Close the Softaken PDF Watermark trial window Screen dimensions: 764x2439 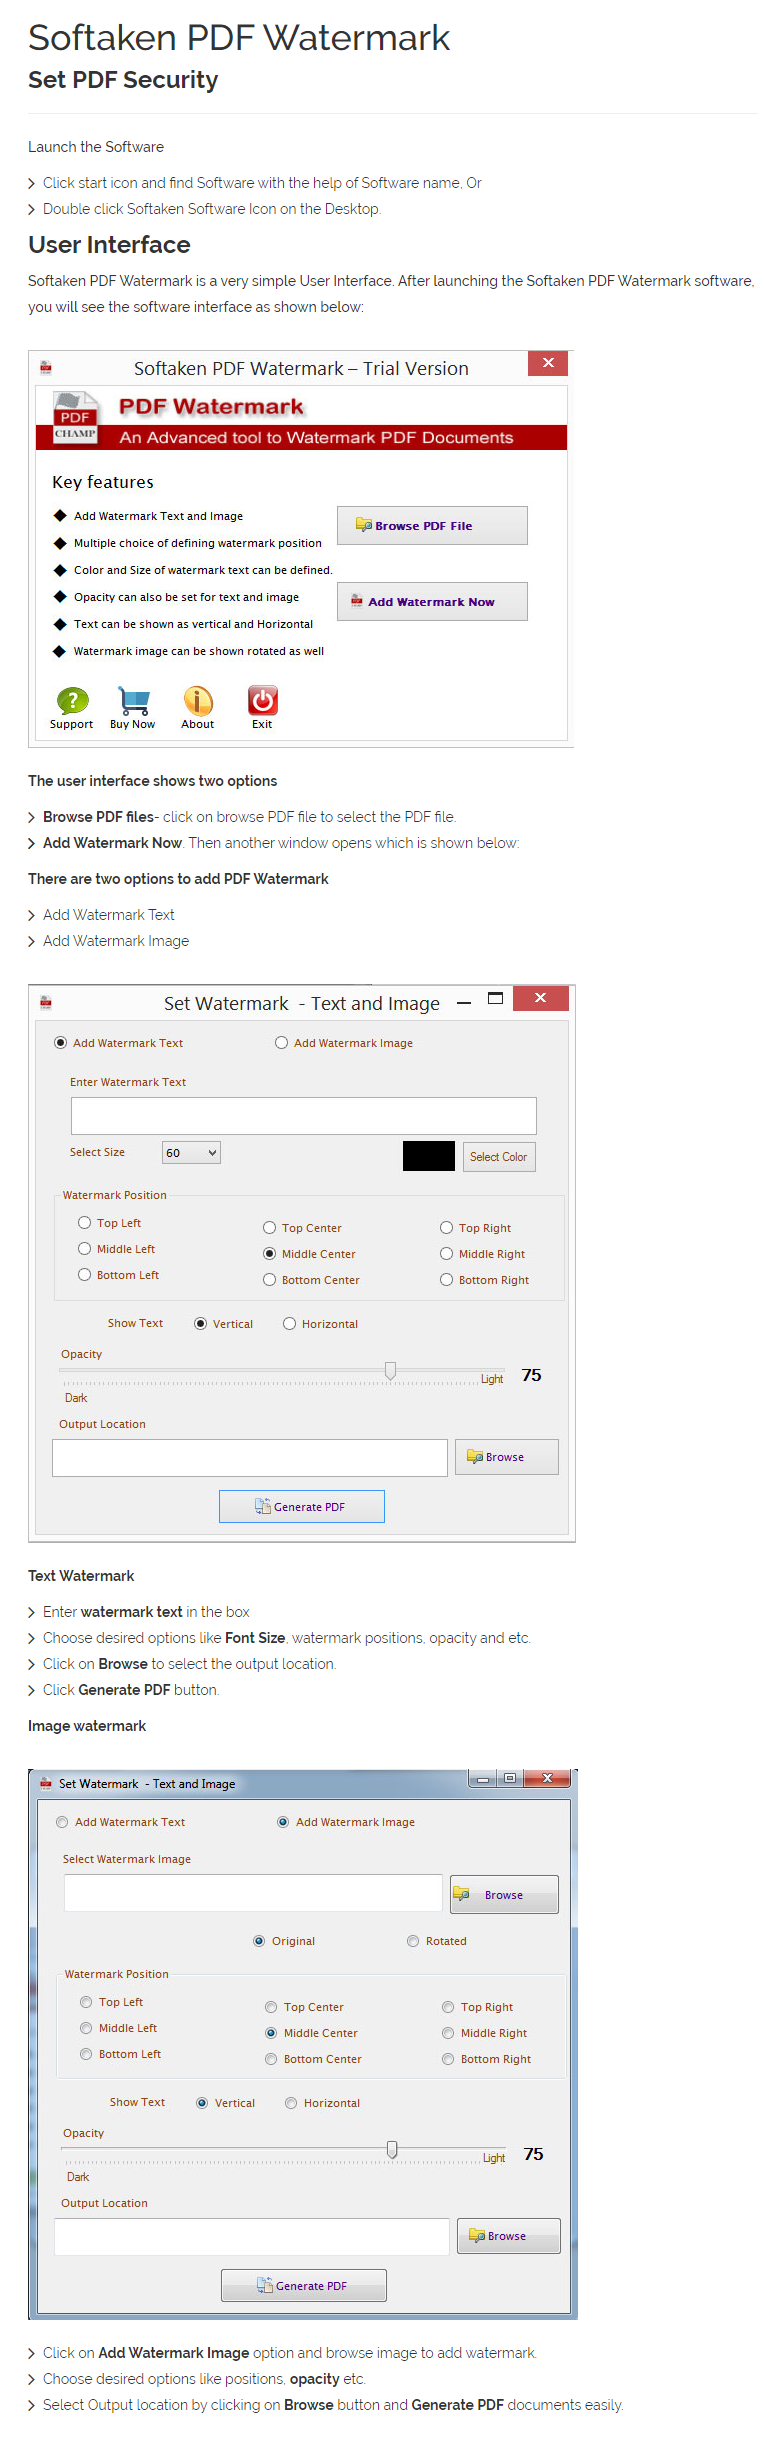click(x=548, y=363)
